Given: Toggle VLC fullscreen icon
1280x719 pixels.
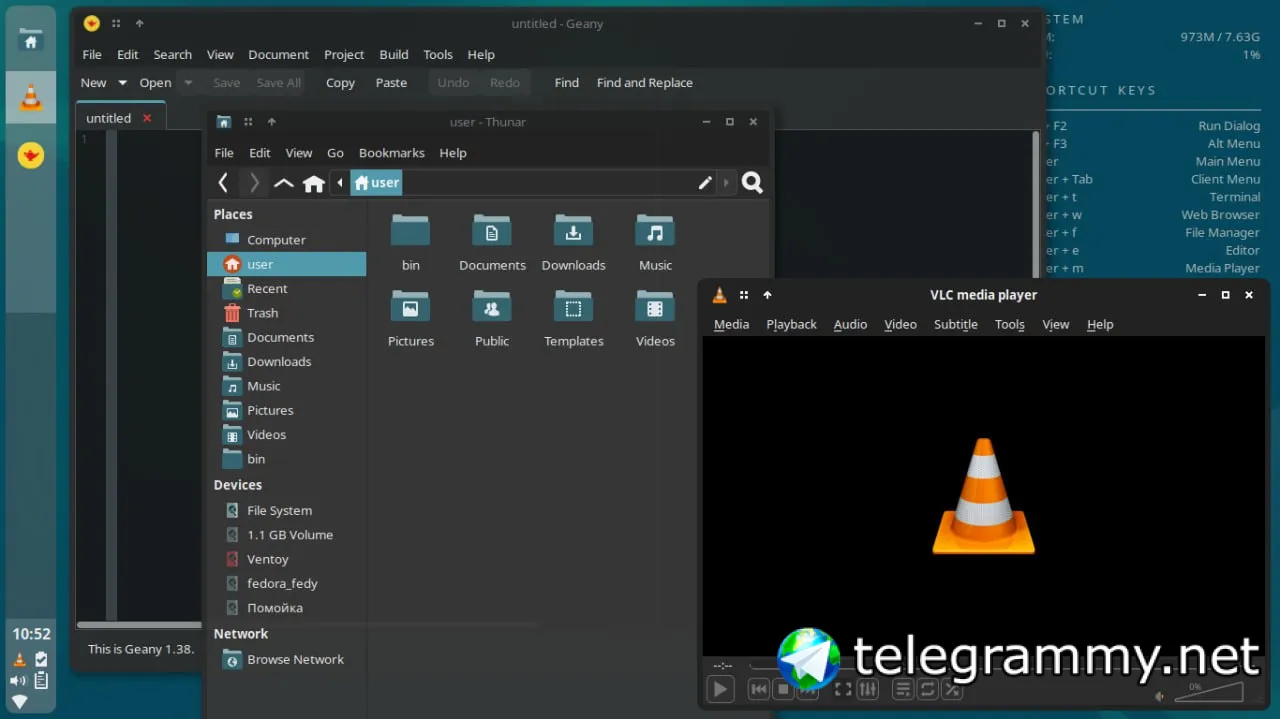Looking at the screenshot, I should pyautogui.click(x=843, y=689).
